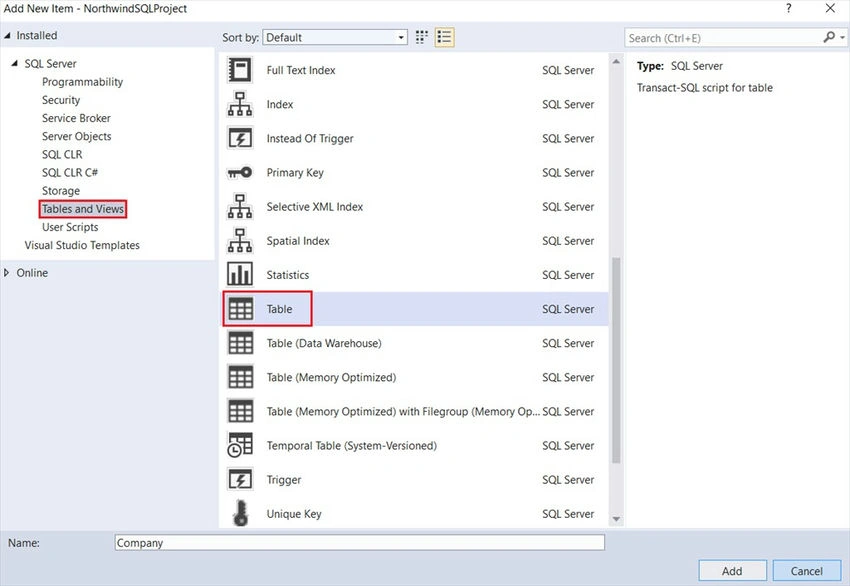
Task: Open the help question mark
Action: (x=789, y=8)
